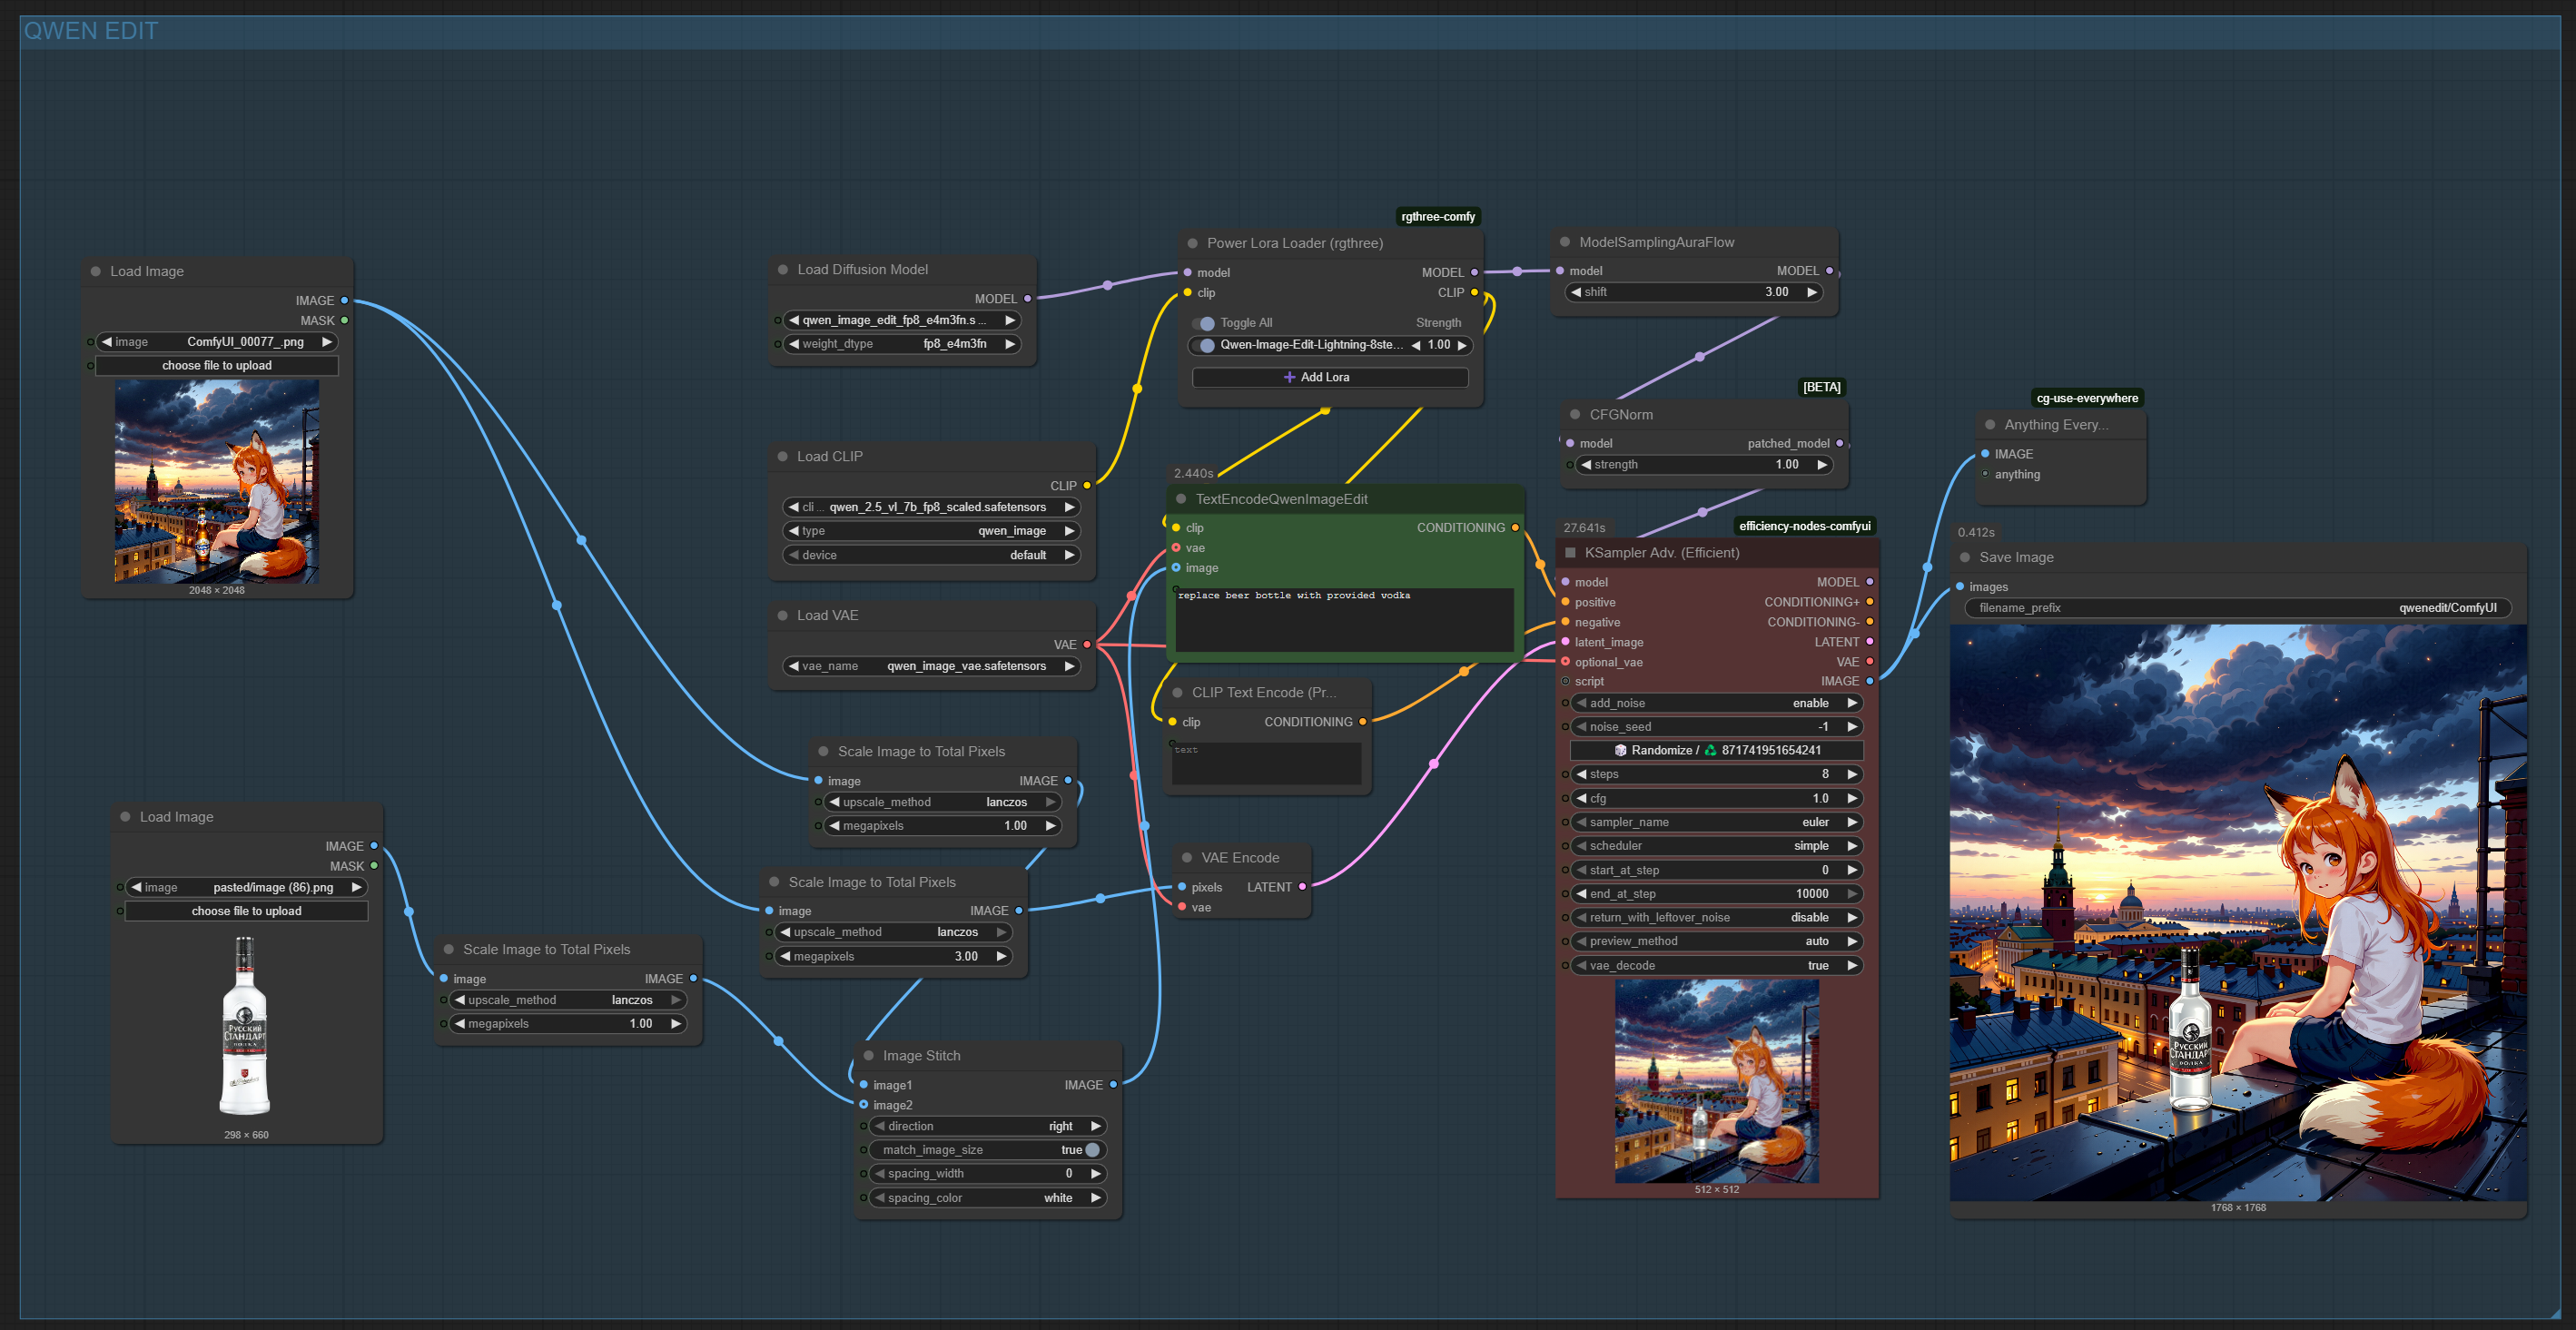Increase the ModelSamplingAuraFlow shift value arrow
2576x1330 pixels.
(x=1811, y=292)
